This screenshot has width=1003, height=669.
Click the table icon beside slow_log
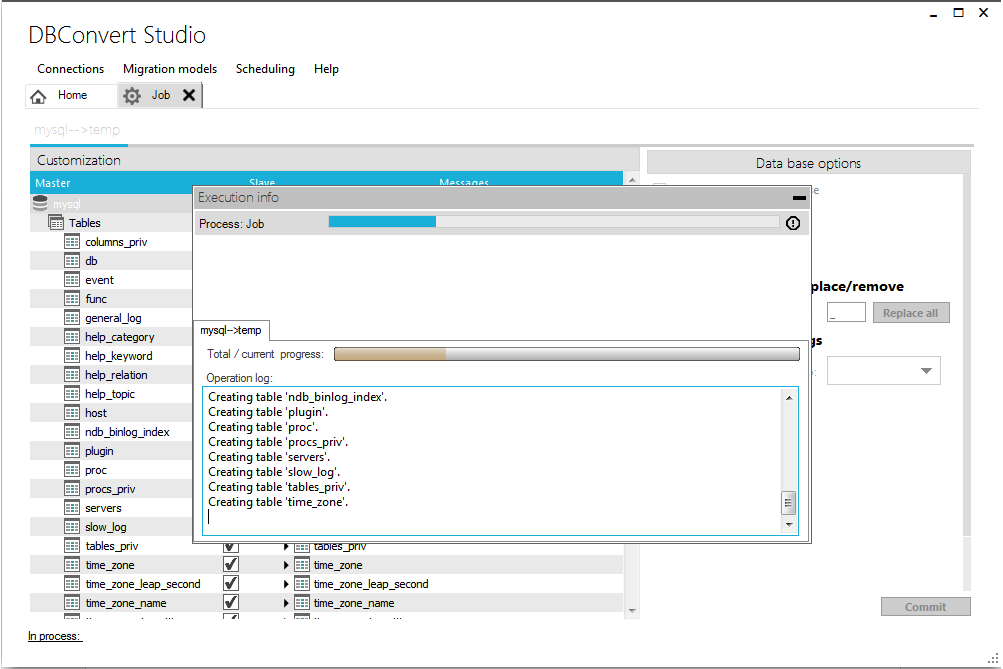[71, 526]
